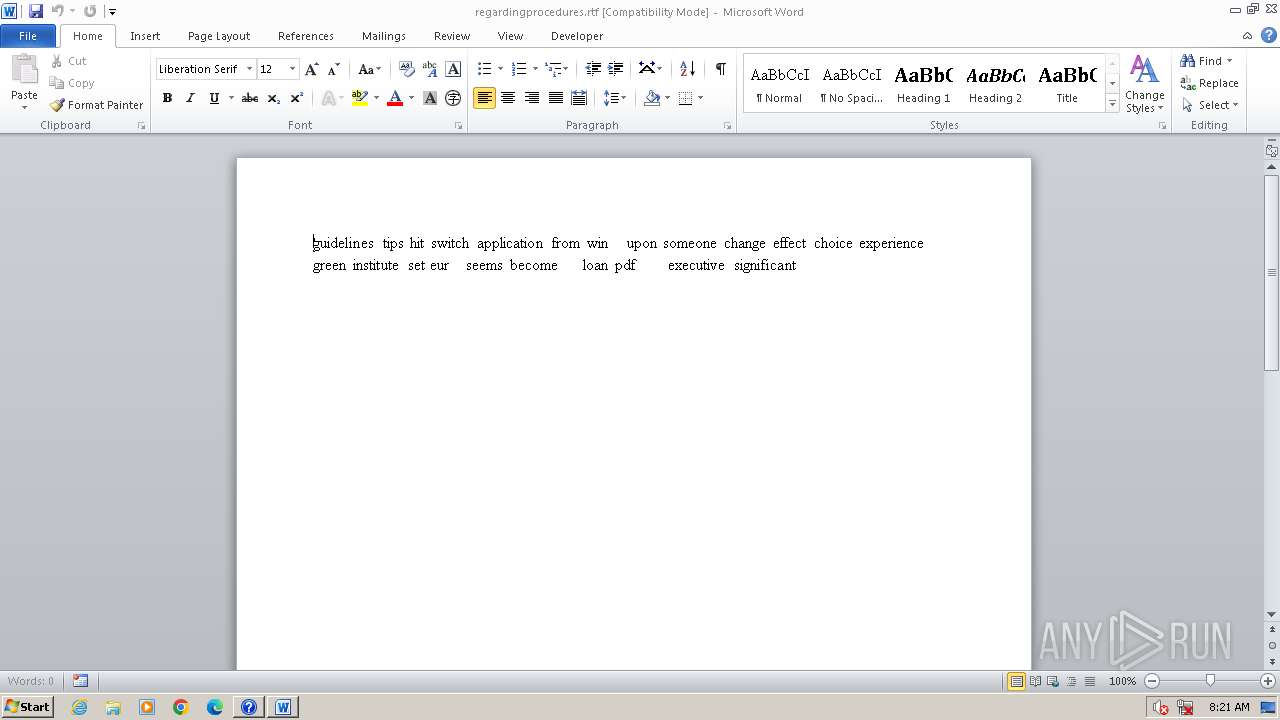
Task: Click the Character Border icon
Action: (453, 69)
